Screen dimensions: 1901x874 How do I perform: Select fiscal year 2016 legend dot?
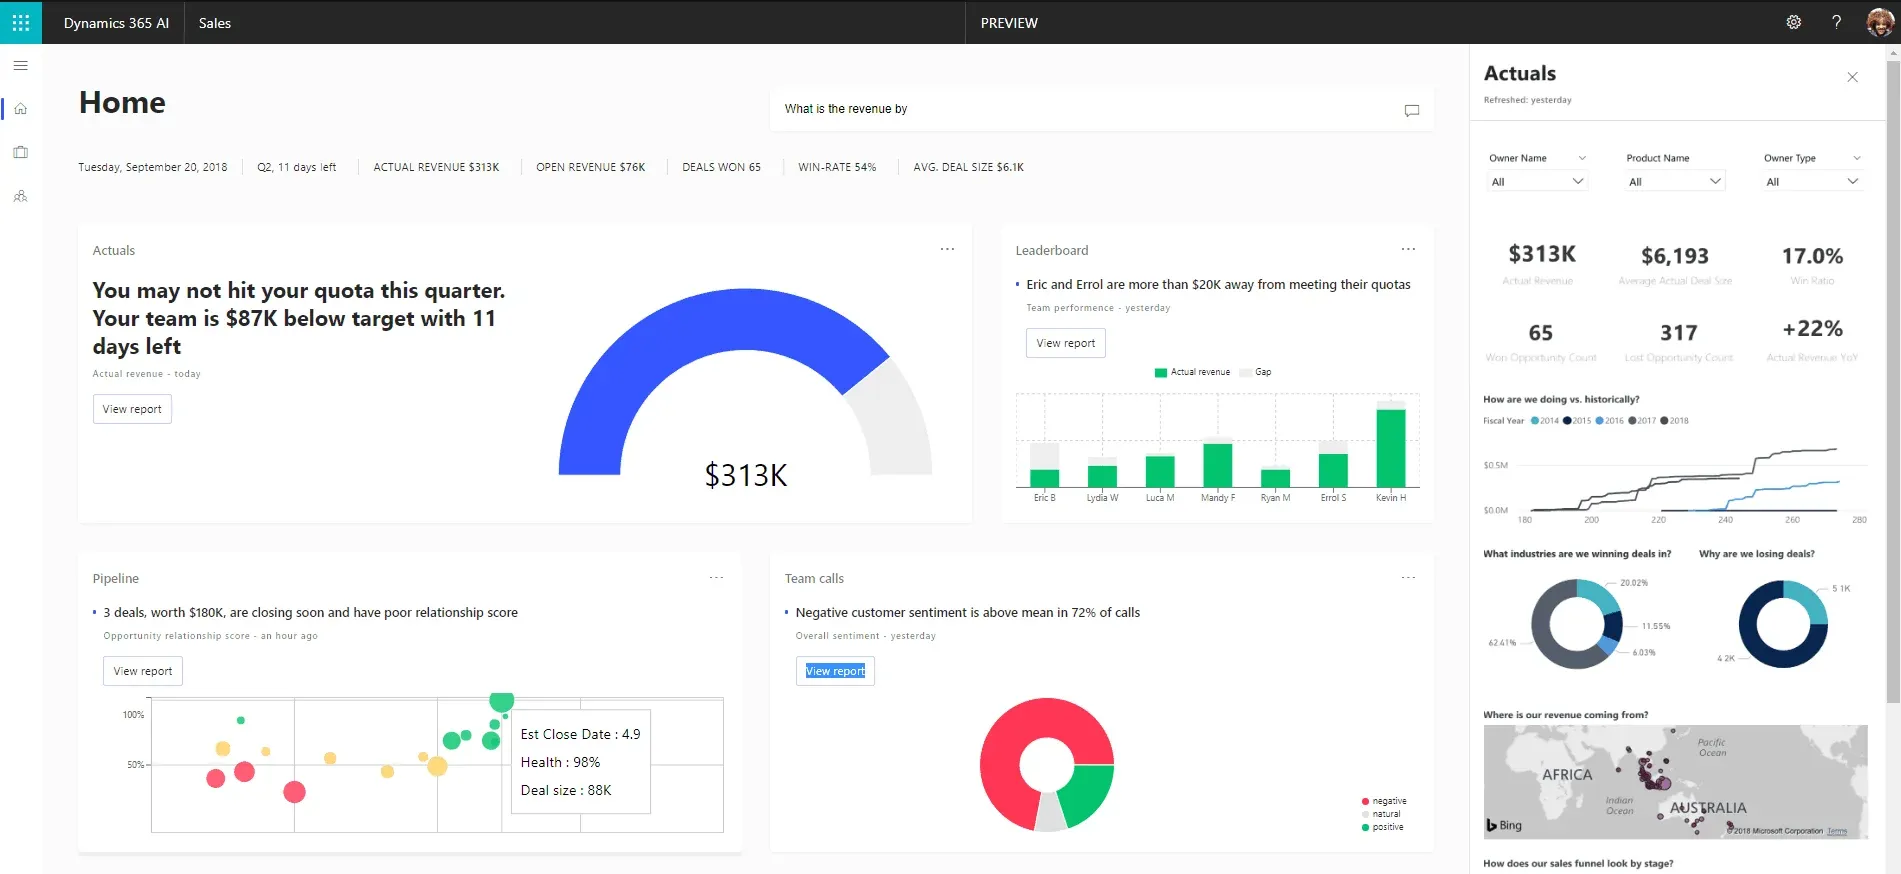tap(1599, 421)
